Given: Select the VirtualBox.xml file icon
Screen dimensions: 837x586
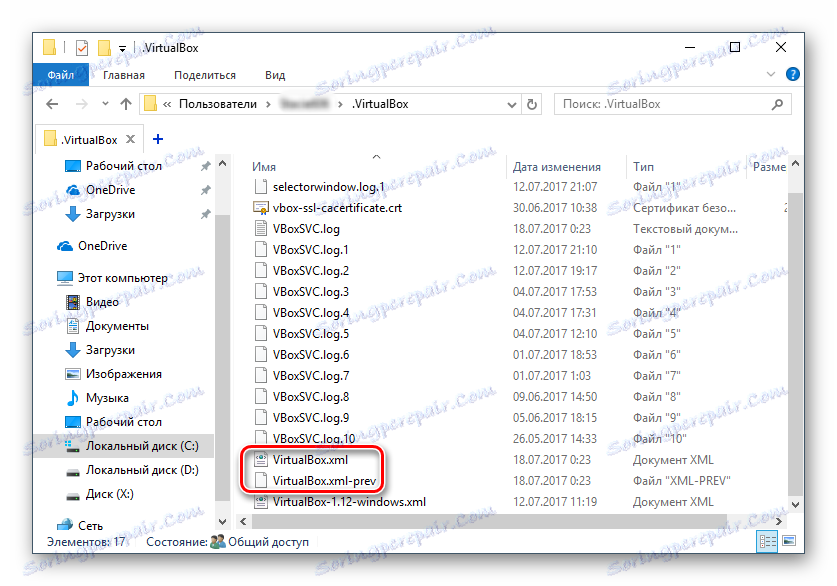Looking at the screenshot, I should click(260, 460).
